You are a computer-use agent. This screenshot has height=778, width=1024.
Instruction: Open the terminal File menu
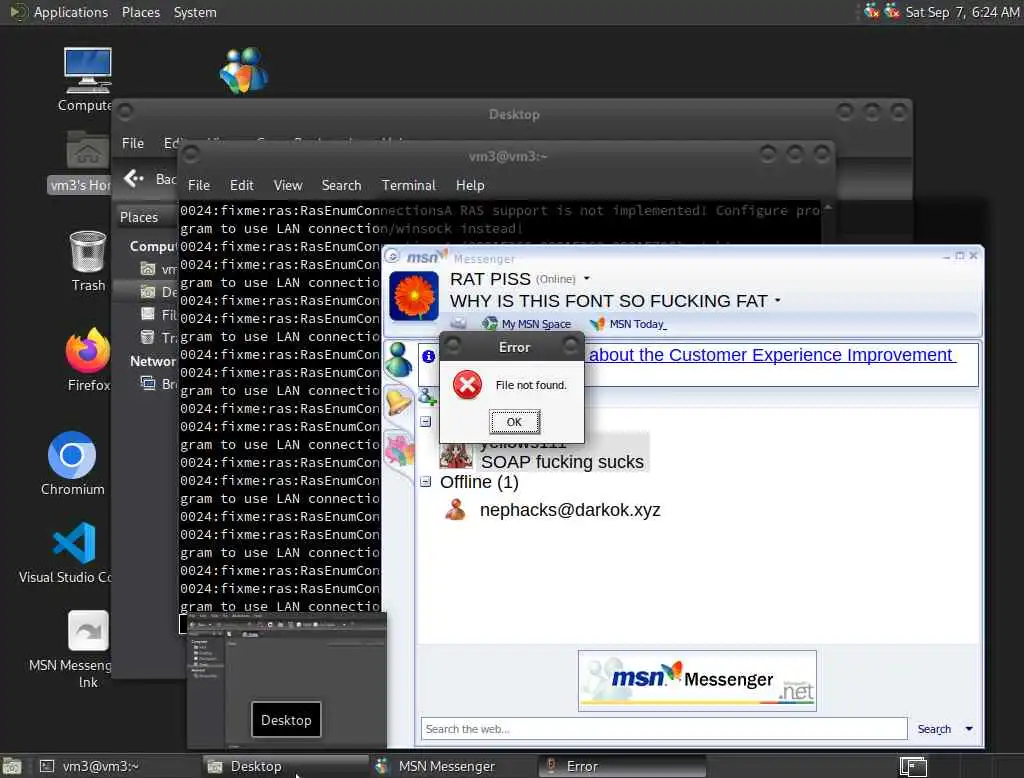199,186
